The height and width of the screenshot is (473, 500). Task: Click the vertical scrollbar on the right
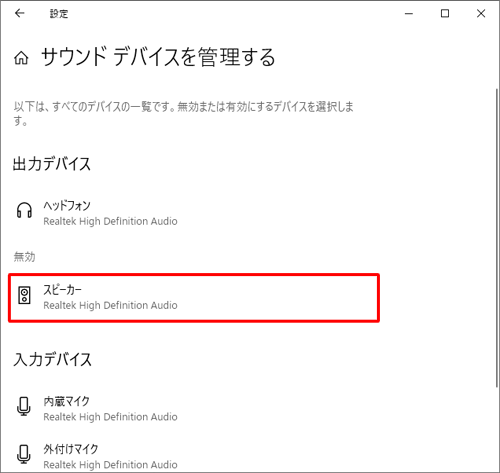point(497,238)
